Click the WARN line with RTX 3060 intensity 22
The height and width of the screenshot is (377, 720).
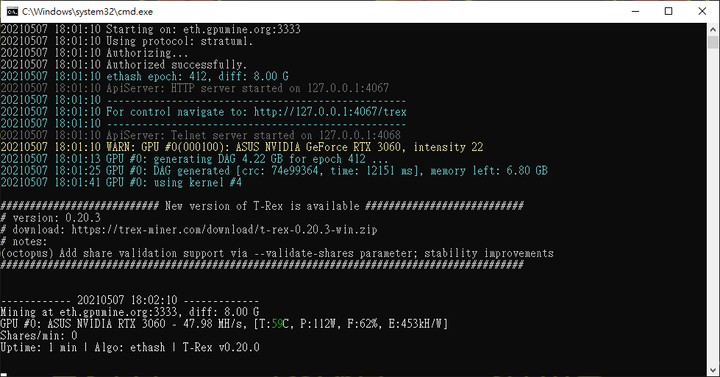(x=242, y=147)
